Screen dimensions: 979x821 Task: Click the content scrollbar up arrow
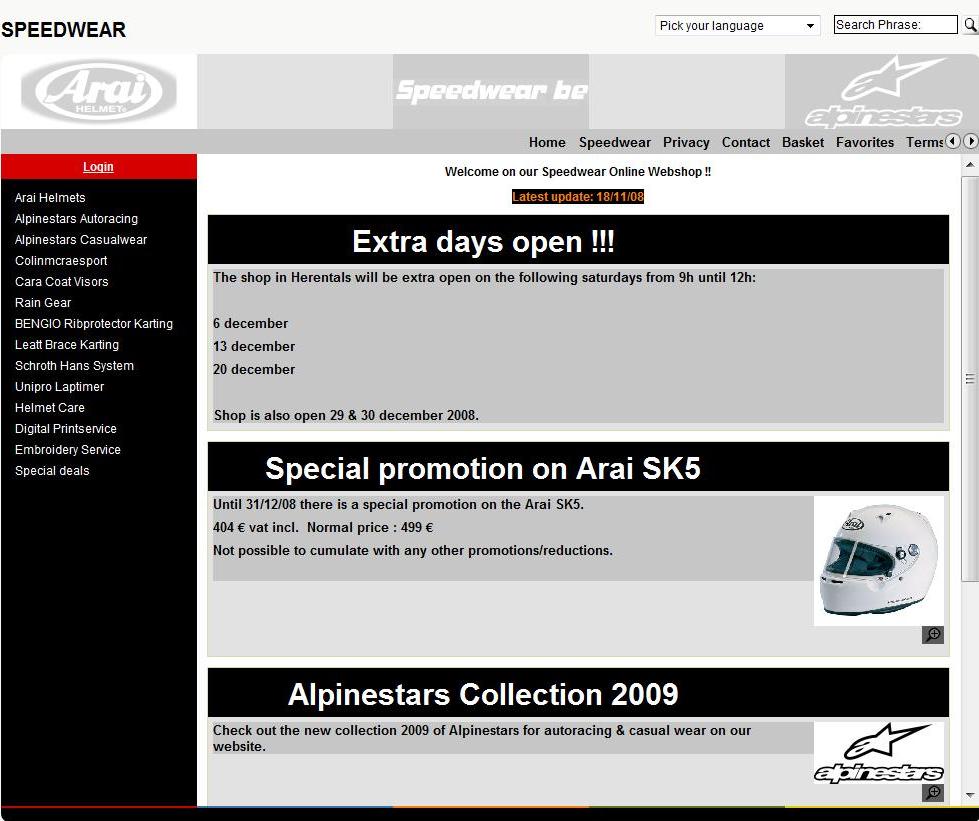(x=970, y=164)
